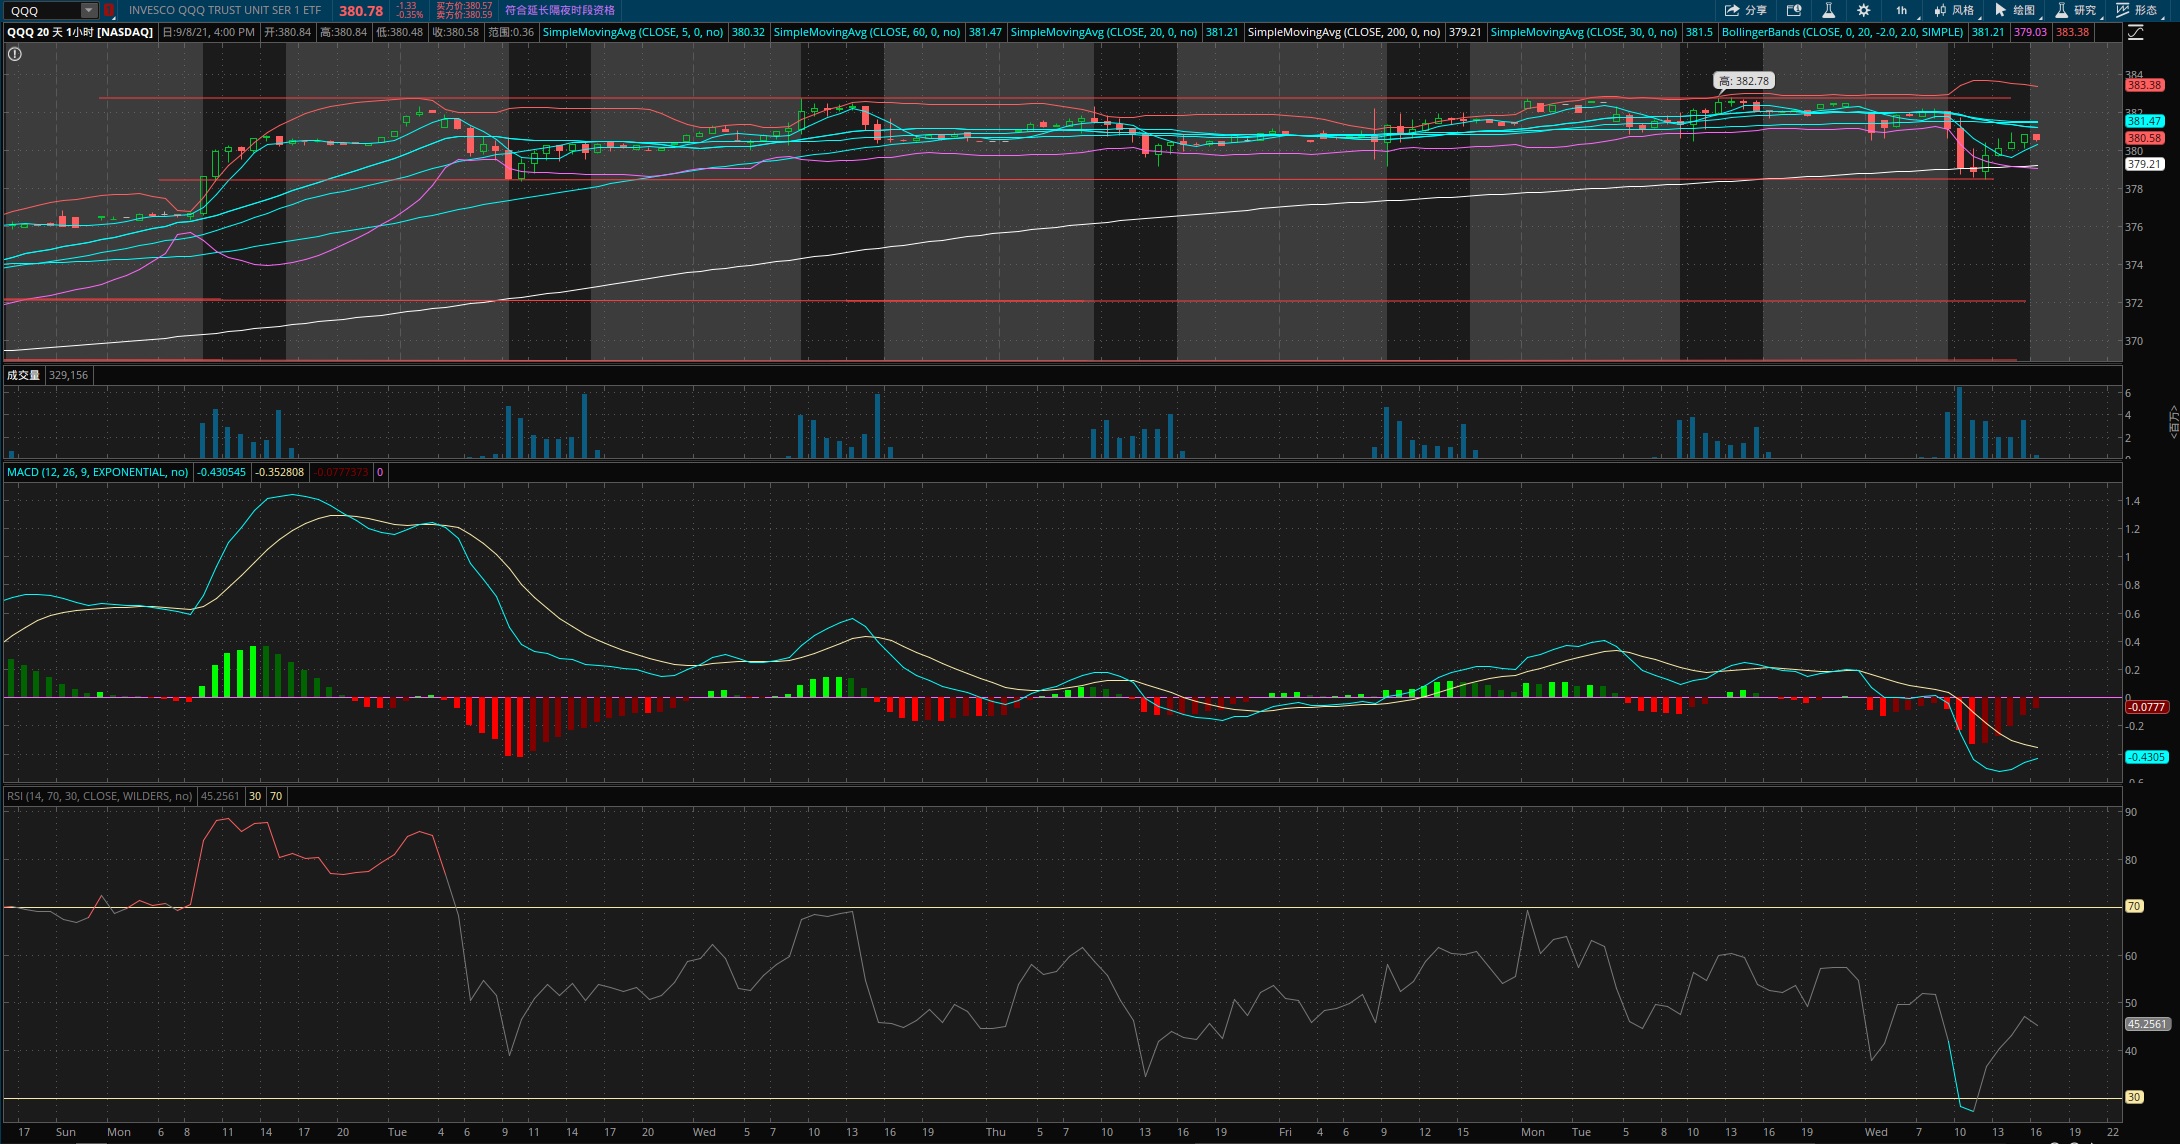Image resolution: width=2180 pixels, height=1144 pixels.
Task: Open the Drawings (绘图) menu
Action: point(2015,10)
